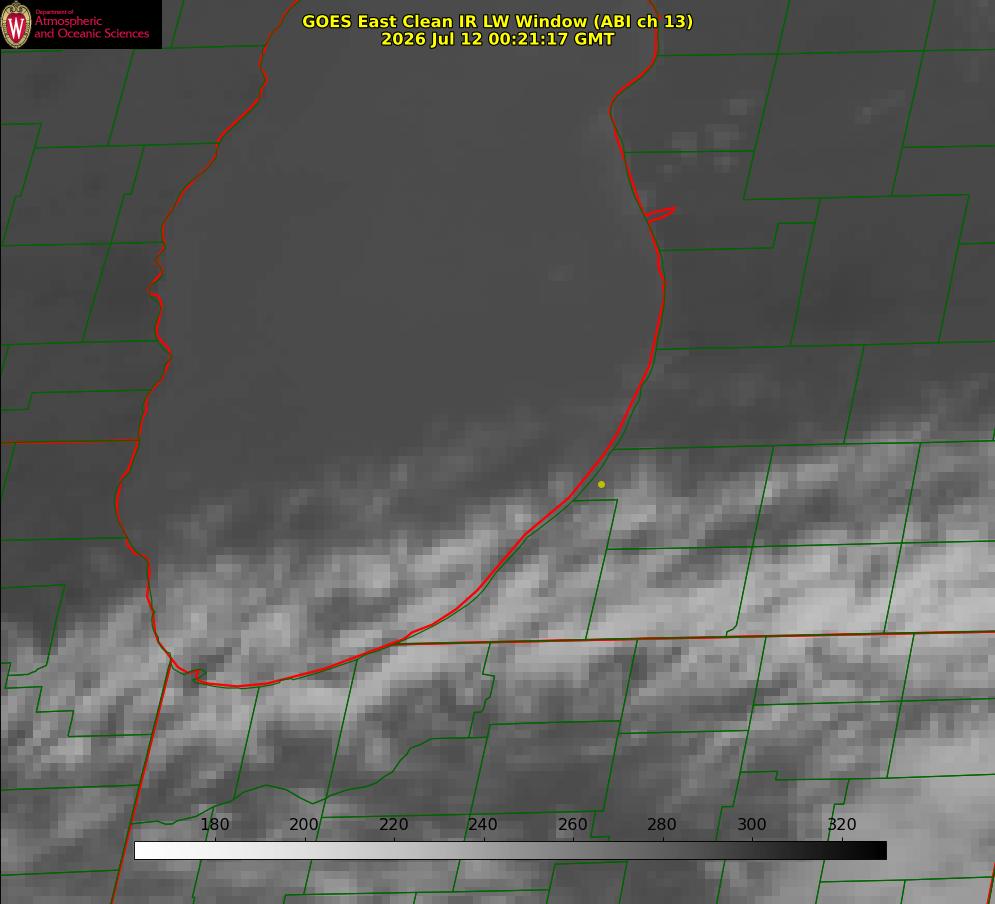The height and width of the screenshot is (904, 995).
Task: Click the '300' colorbar label
Action: (x=752, y=824)
